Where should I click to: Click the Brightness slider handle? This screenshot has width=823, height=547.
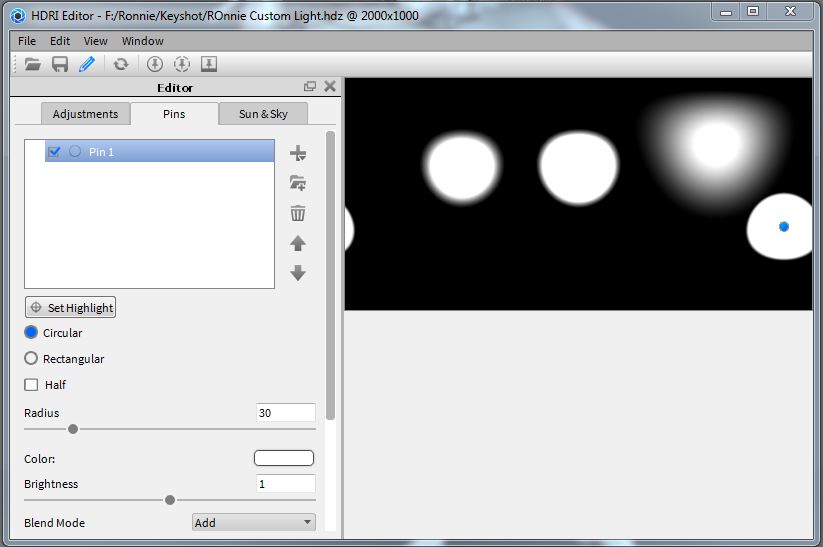170,500
